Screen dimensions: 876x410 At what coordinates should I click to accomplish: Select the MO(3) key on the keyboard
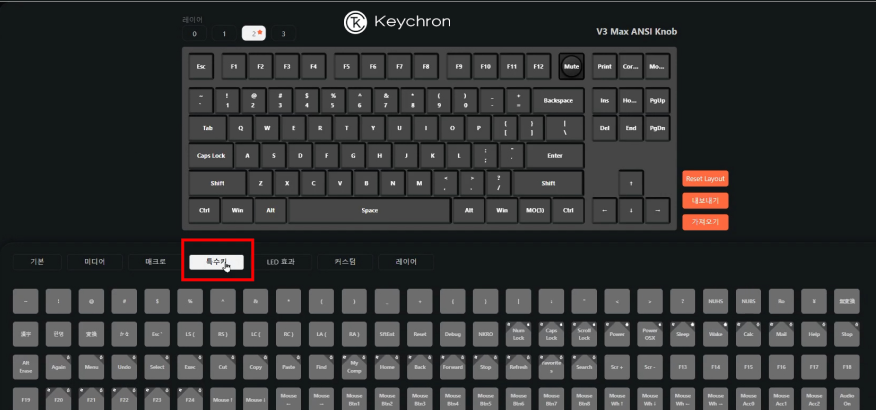tap(535, 211)
